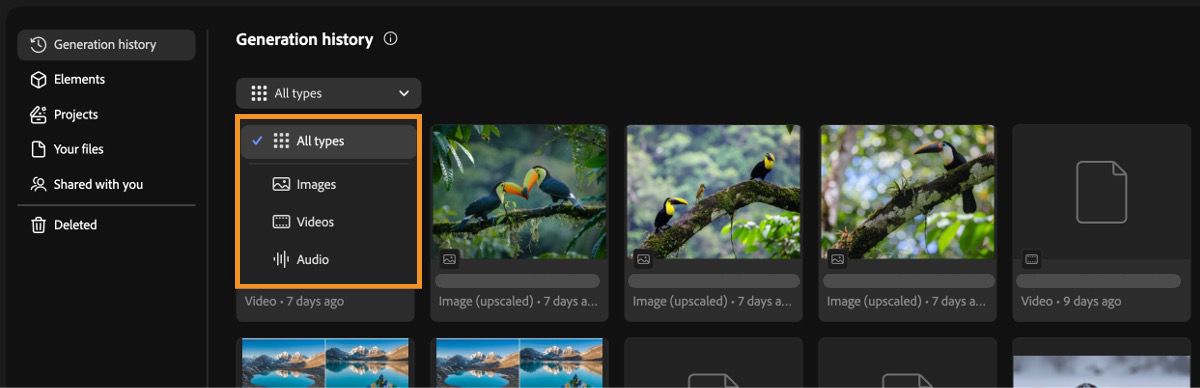Click the Generation history page heading
The height and width of the screenshot is (388, 1200).
[304, 40]
